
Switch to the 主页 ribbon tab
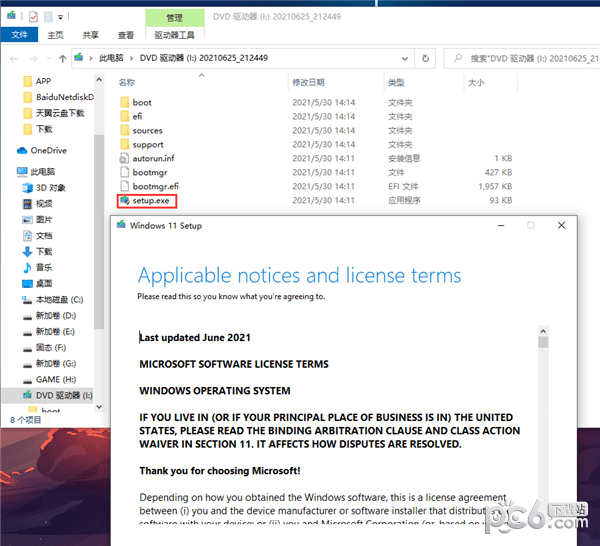pos(55,35)
